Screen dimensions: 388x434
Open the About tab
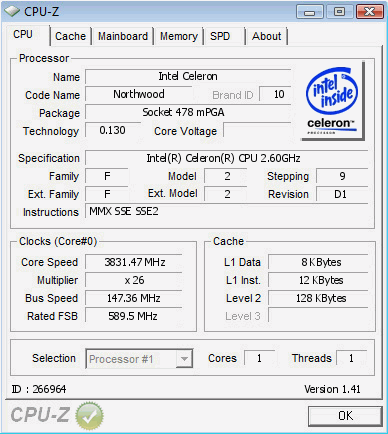click(266, 36)
